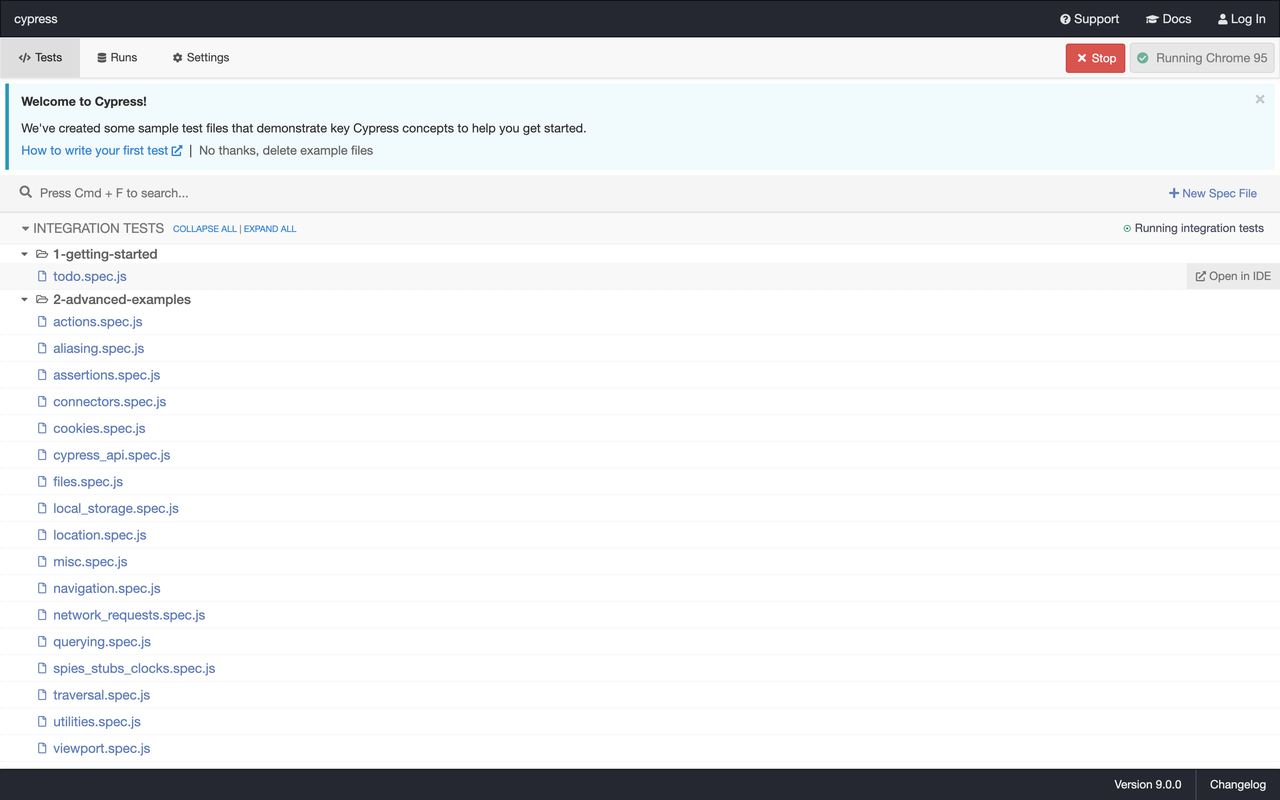
Task: Select querying.spec.js
Action: tap(102, 642)
